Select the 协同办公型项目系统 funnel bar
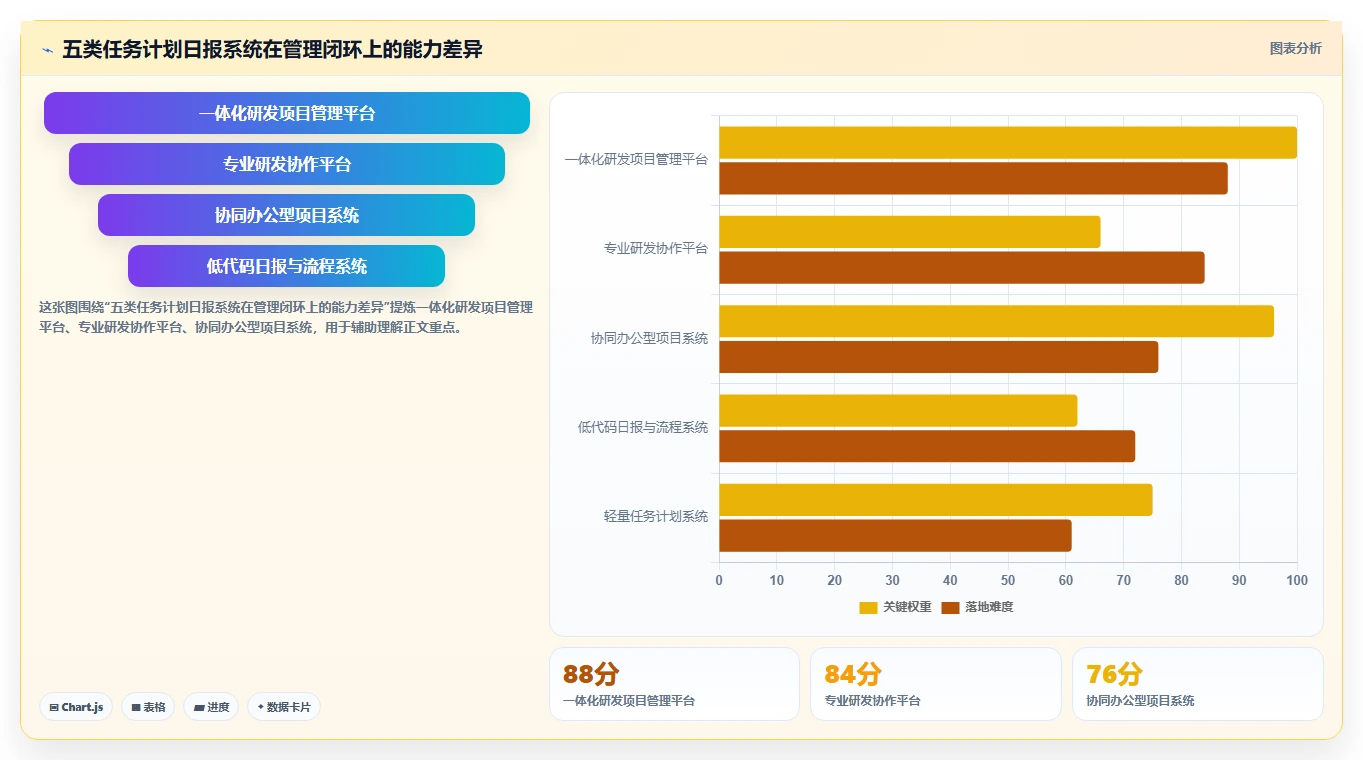 click(287, 215)
